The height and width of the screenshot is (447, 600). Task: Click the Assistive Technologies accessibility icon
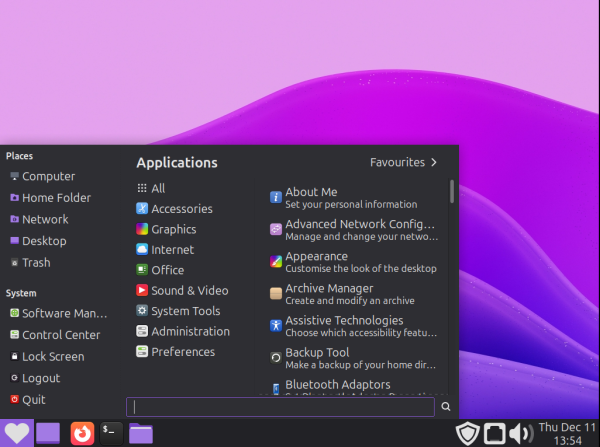(276, 326)
